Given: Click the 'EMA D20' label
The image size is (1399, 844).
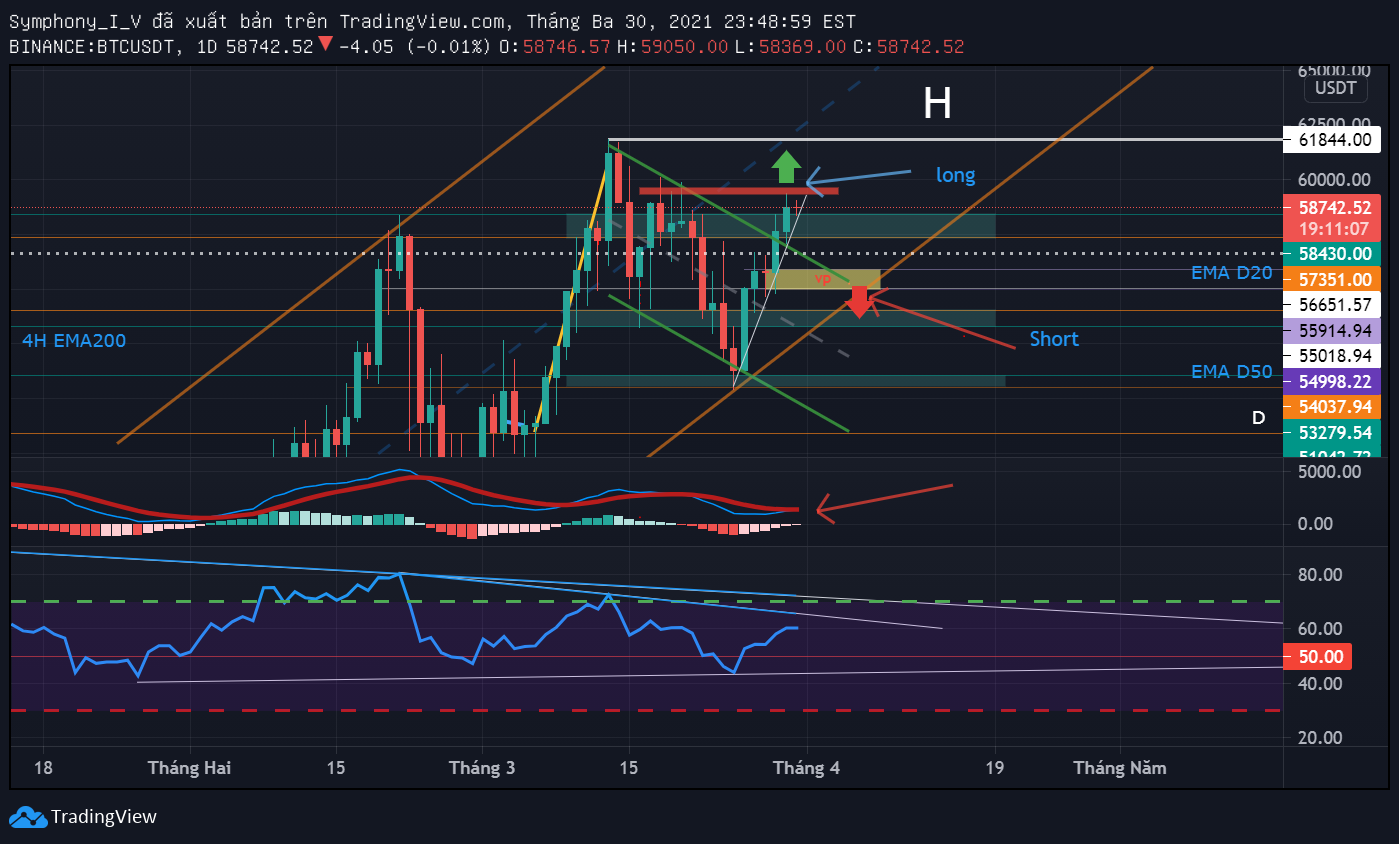Looking at the screenshot, I should click(1232, 272).
